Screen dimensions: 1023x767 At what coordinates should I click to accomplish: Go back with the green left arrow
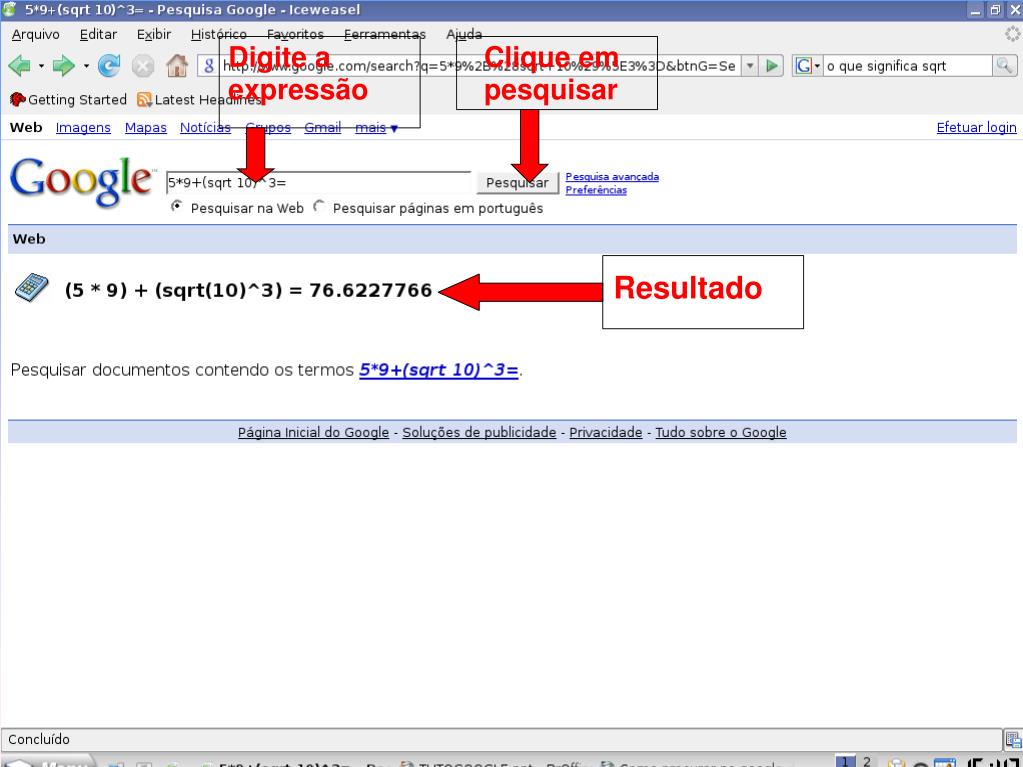tap(20, 66)
